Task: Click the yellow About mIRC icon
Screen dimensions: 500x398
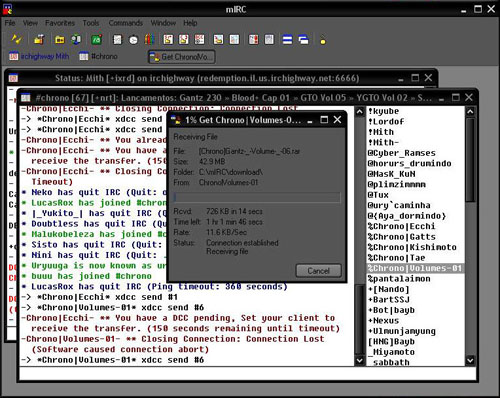Action: tap(323, 40)
